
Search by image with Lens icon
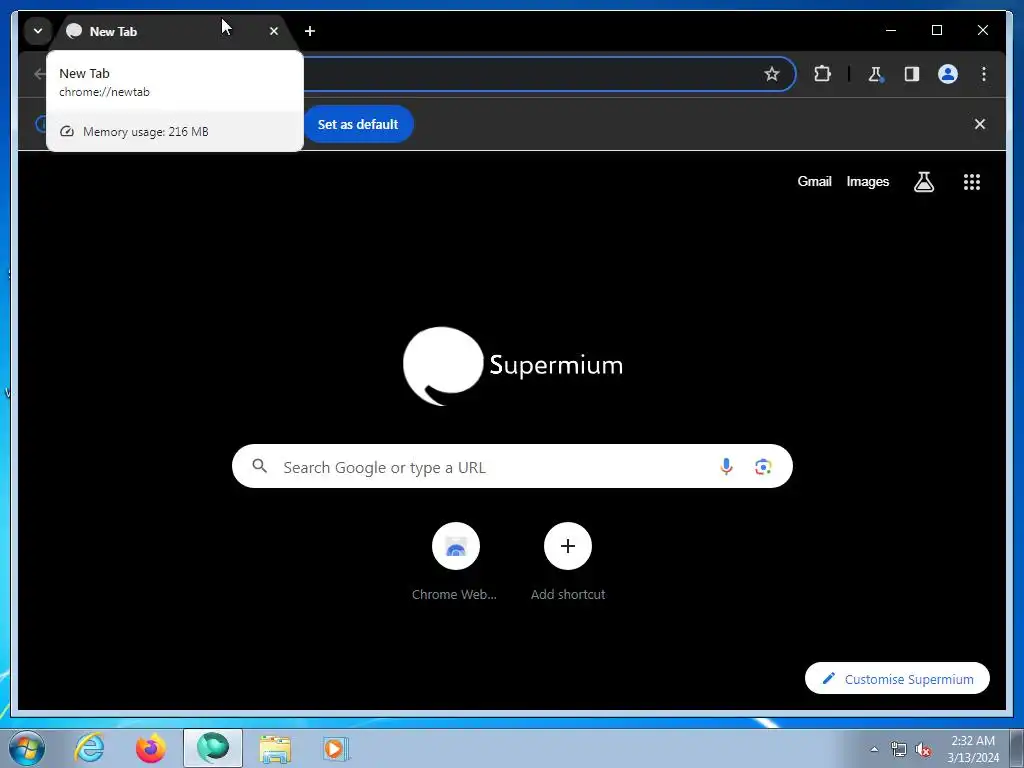point(763,466)
